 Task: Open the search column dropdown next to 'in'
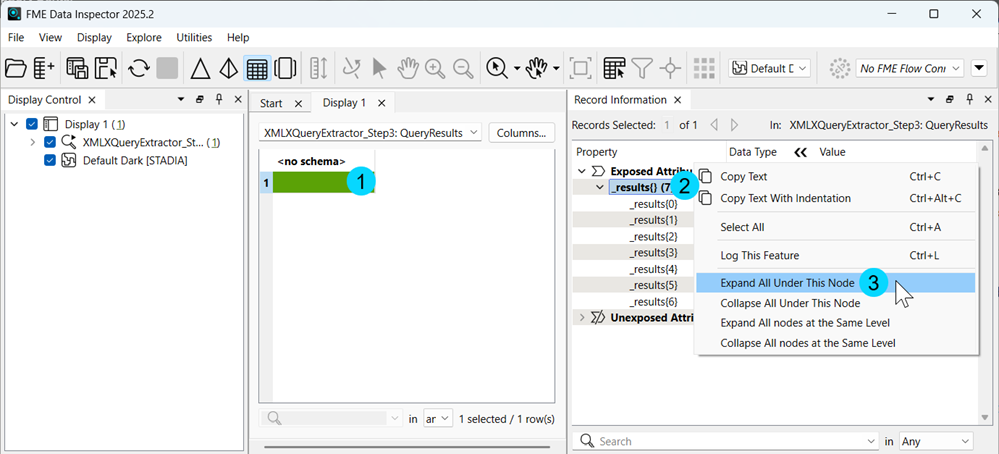[x=438, y=418]
